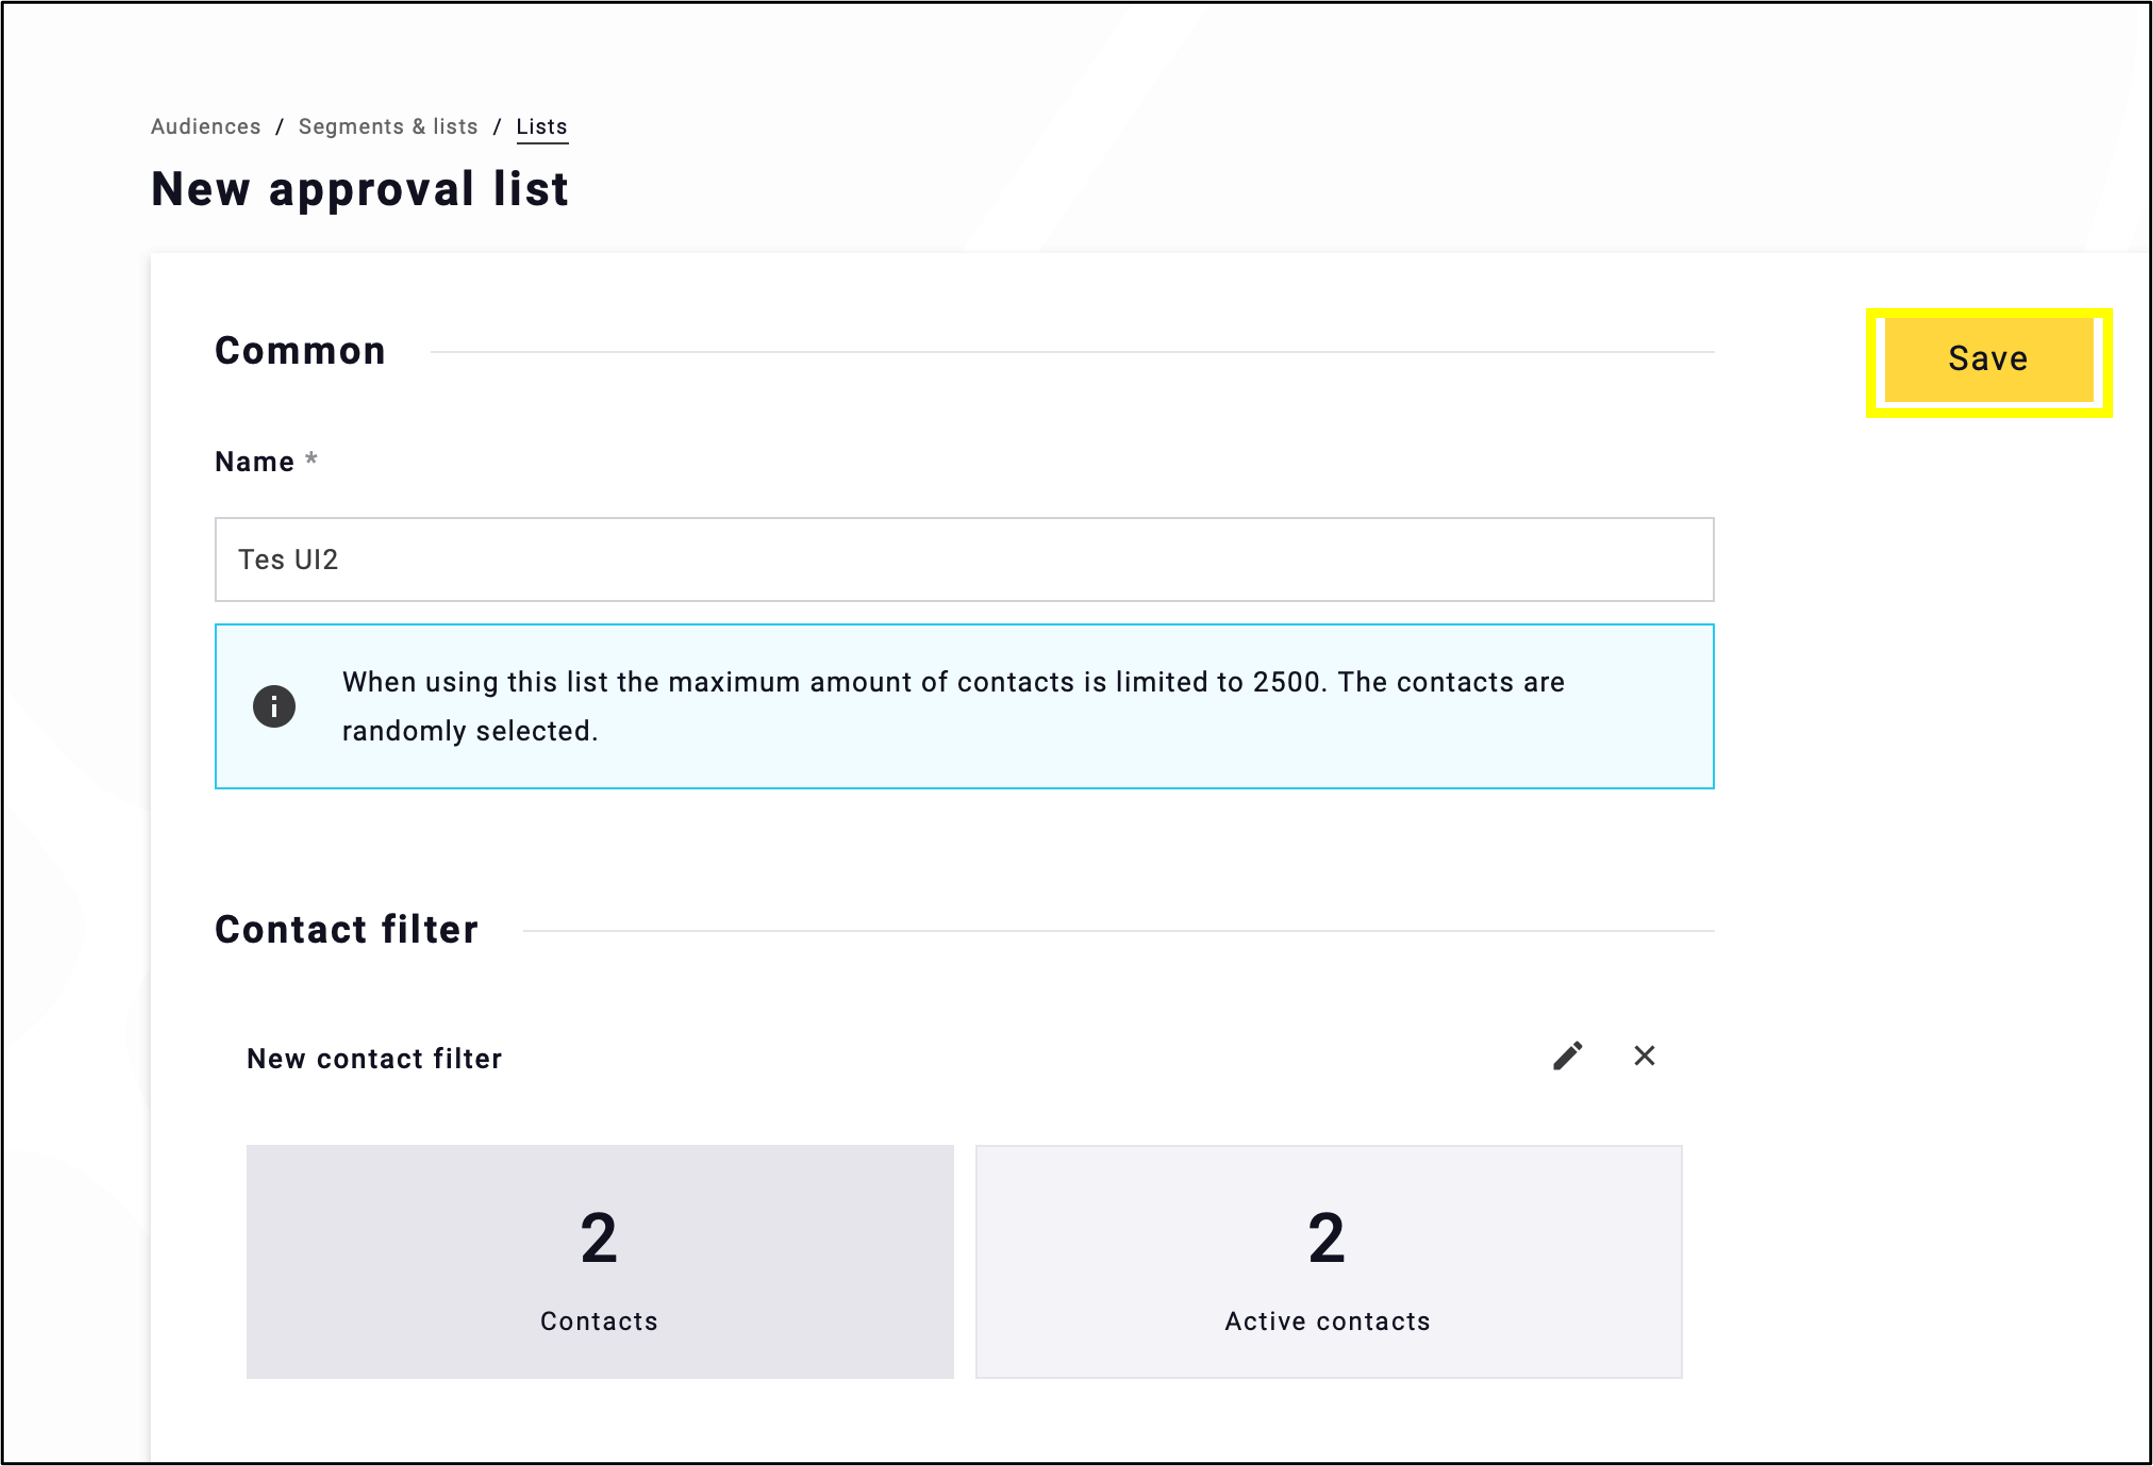Image resolution: width=2153 pixels, height=1466 pixels.
Task: Open the Lists breadcrumb link
Action: coord(542,127)
